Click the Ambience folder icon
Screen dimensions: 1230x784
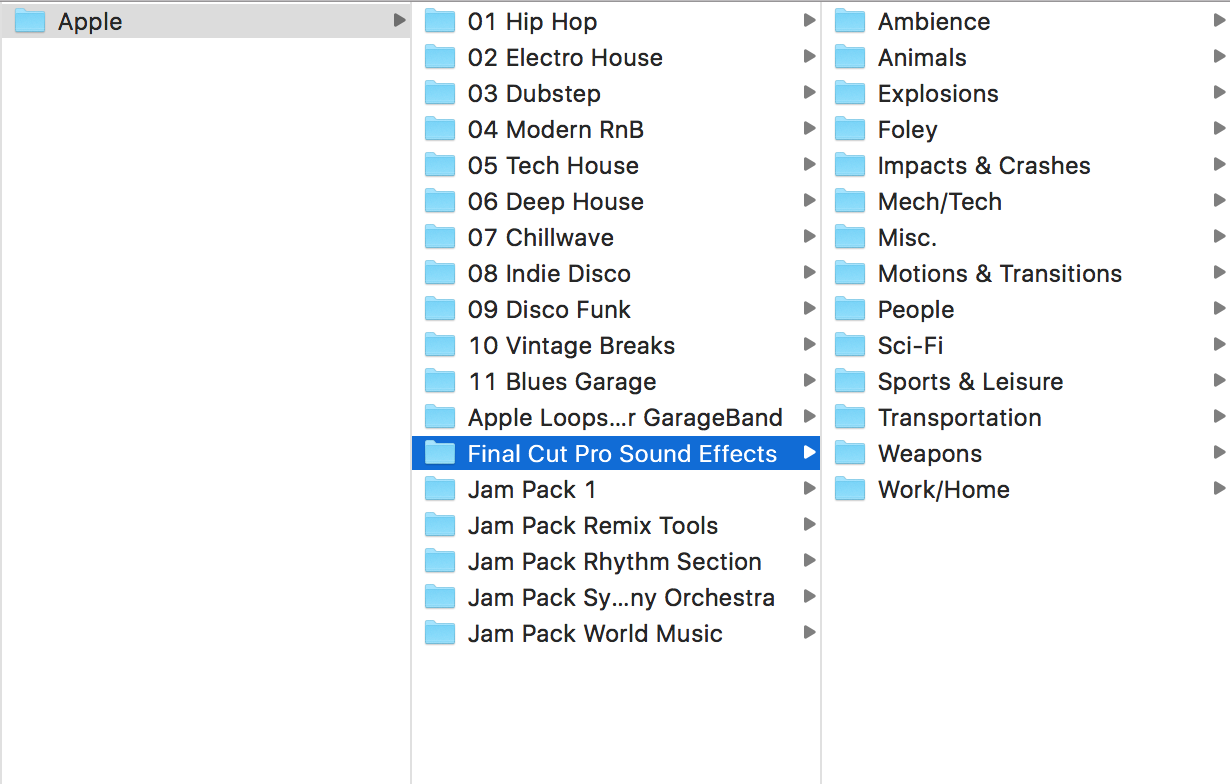[850, 21]
